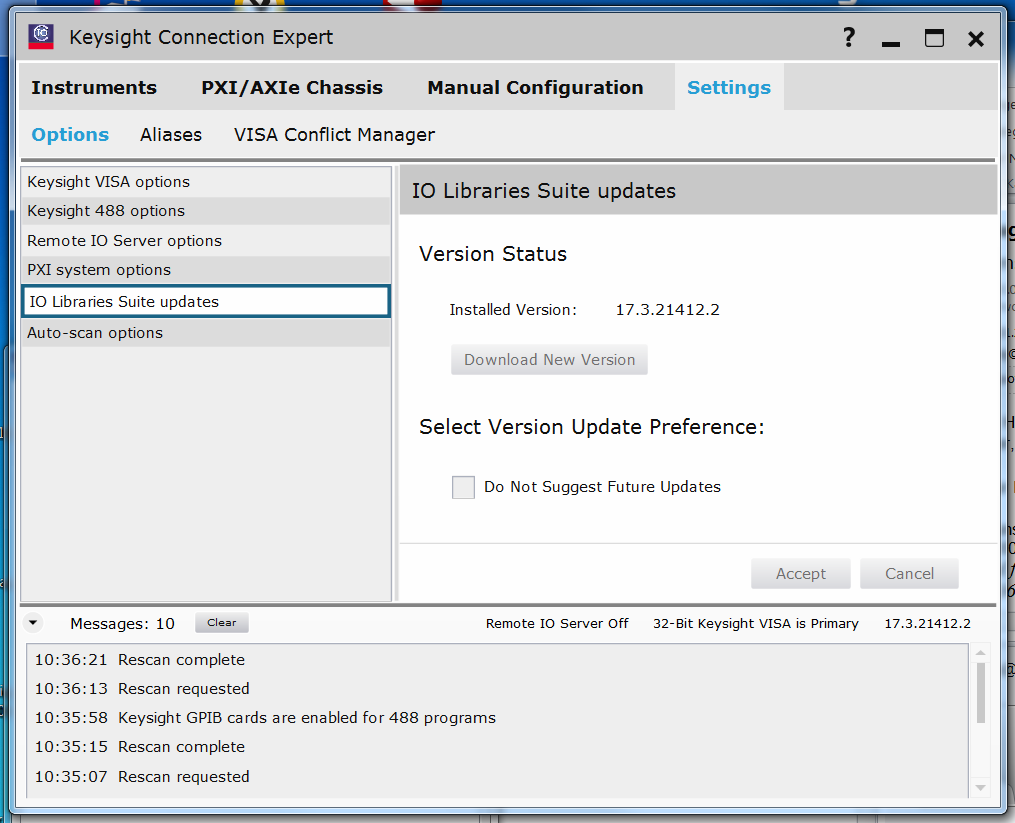Collapse the messages panel arrow

click(x=34, y=623)
